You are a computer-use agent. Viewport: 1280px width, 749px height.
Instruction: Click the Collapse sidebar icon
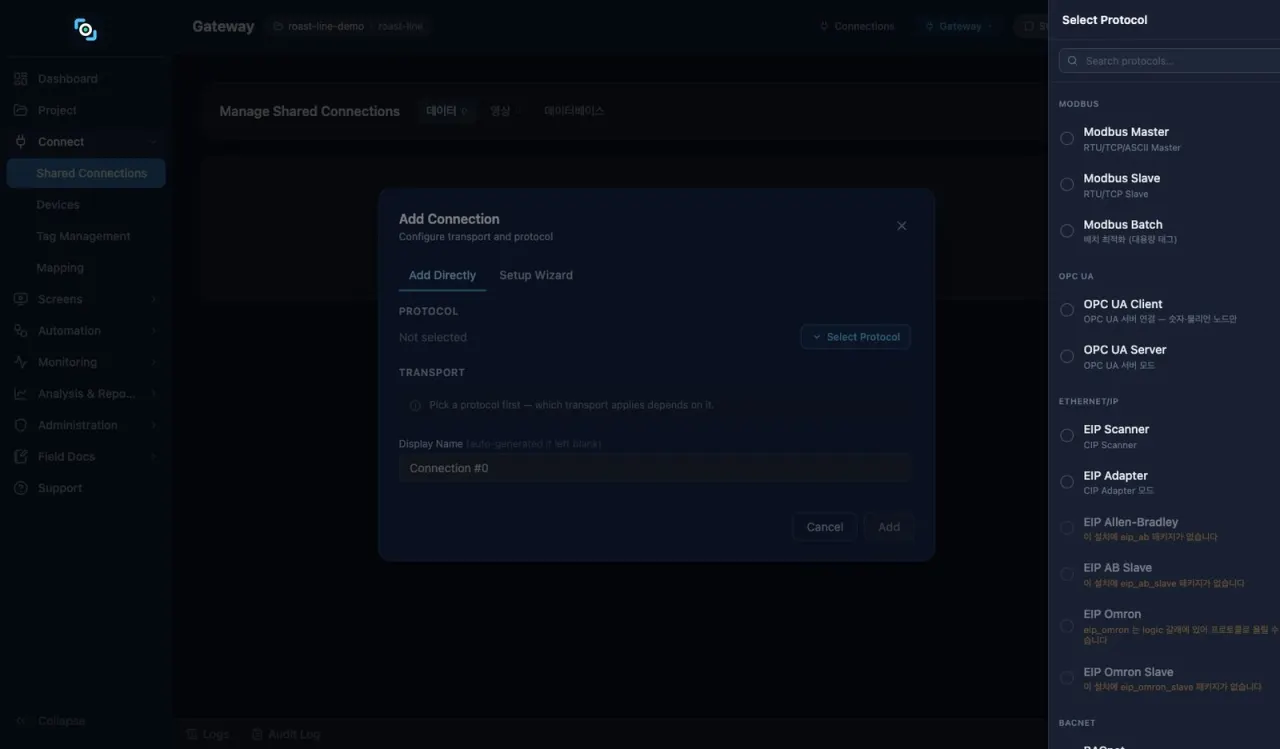pyautogui.click(x=21, y=721)
